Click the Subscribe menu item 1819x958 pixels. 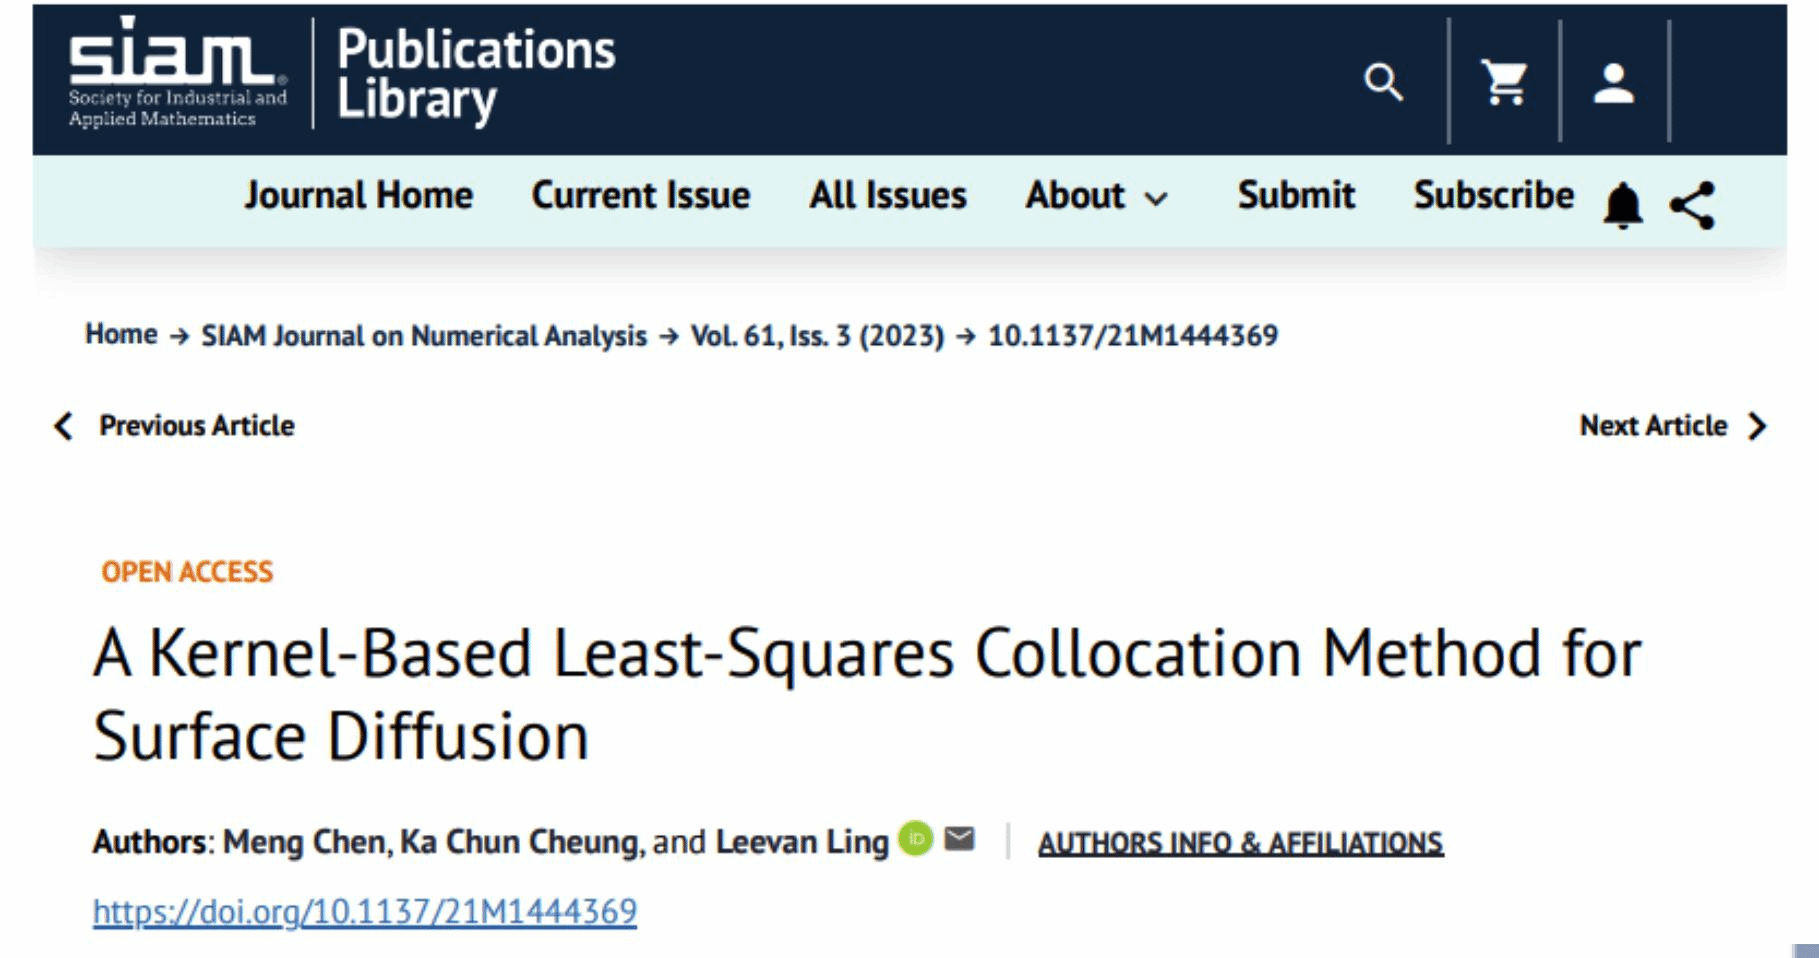(x=1493, y=195)
